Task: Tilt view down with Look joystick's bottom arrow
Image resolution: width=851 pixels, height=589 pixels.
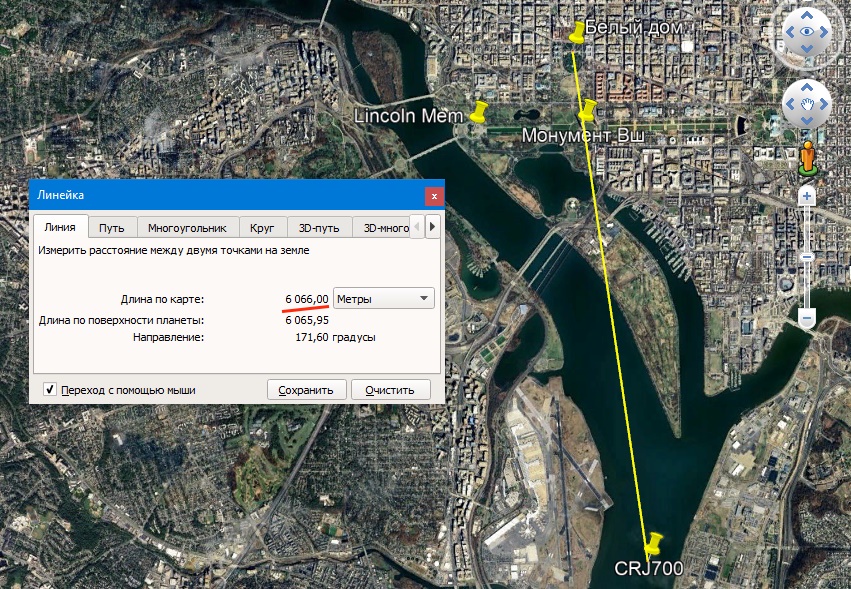Action: [806, 49]
